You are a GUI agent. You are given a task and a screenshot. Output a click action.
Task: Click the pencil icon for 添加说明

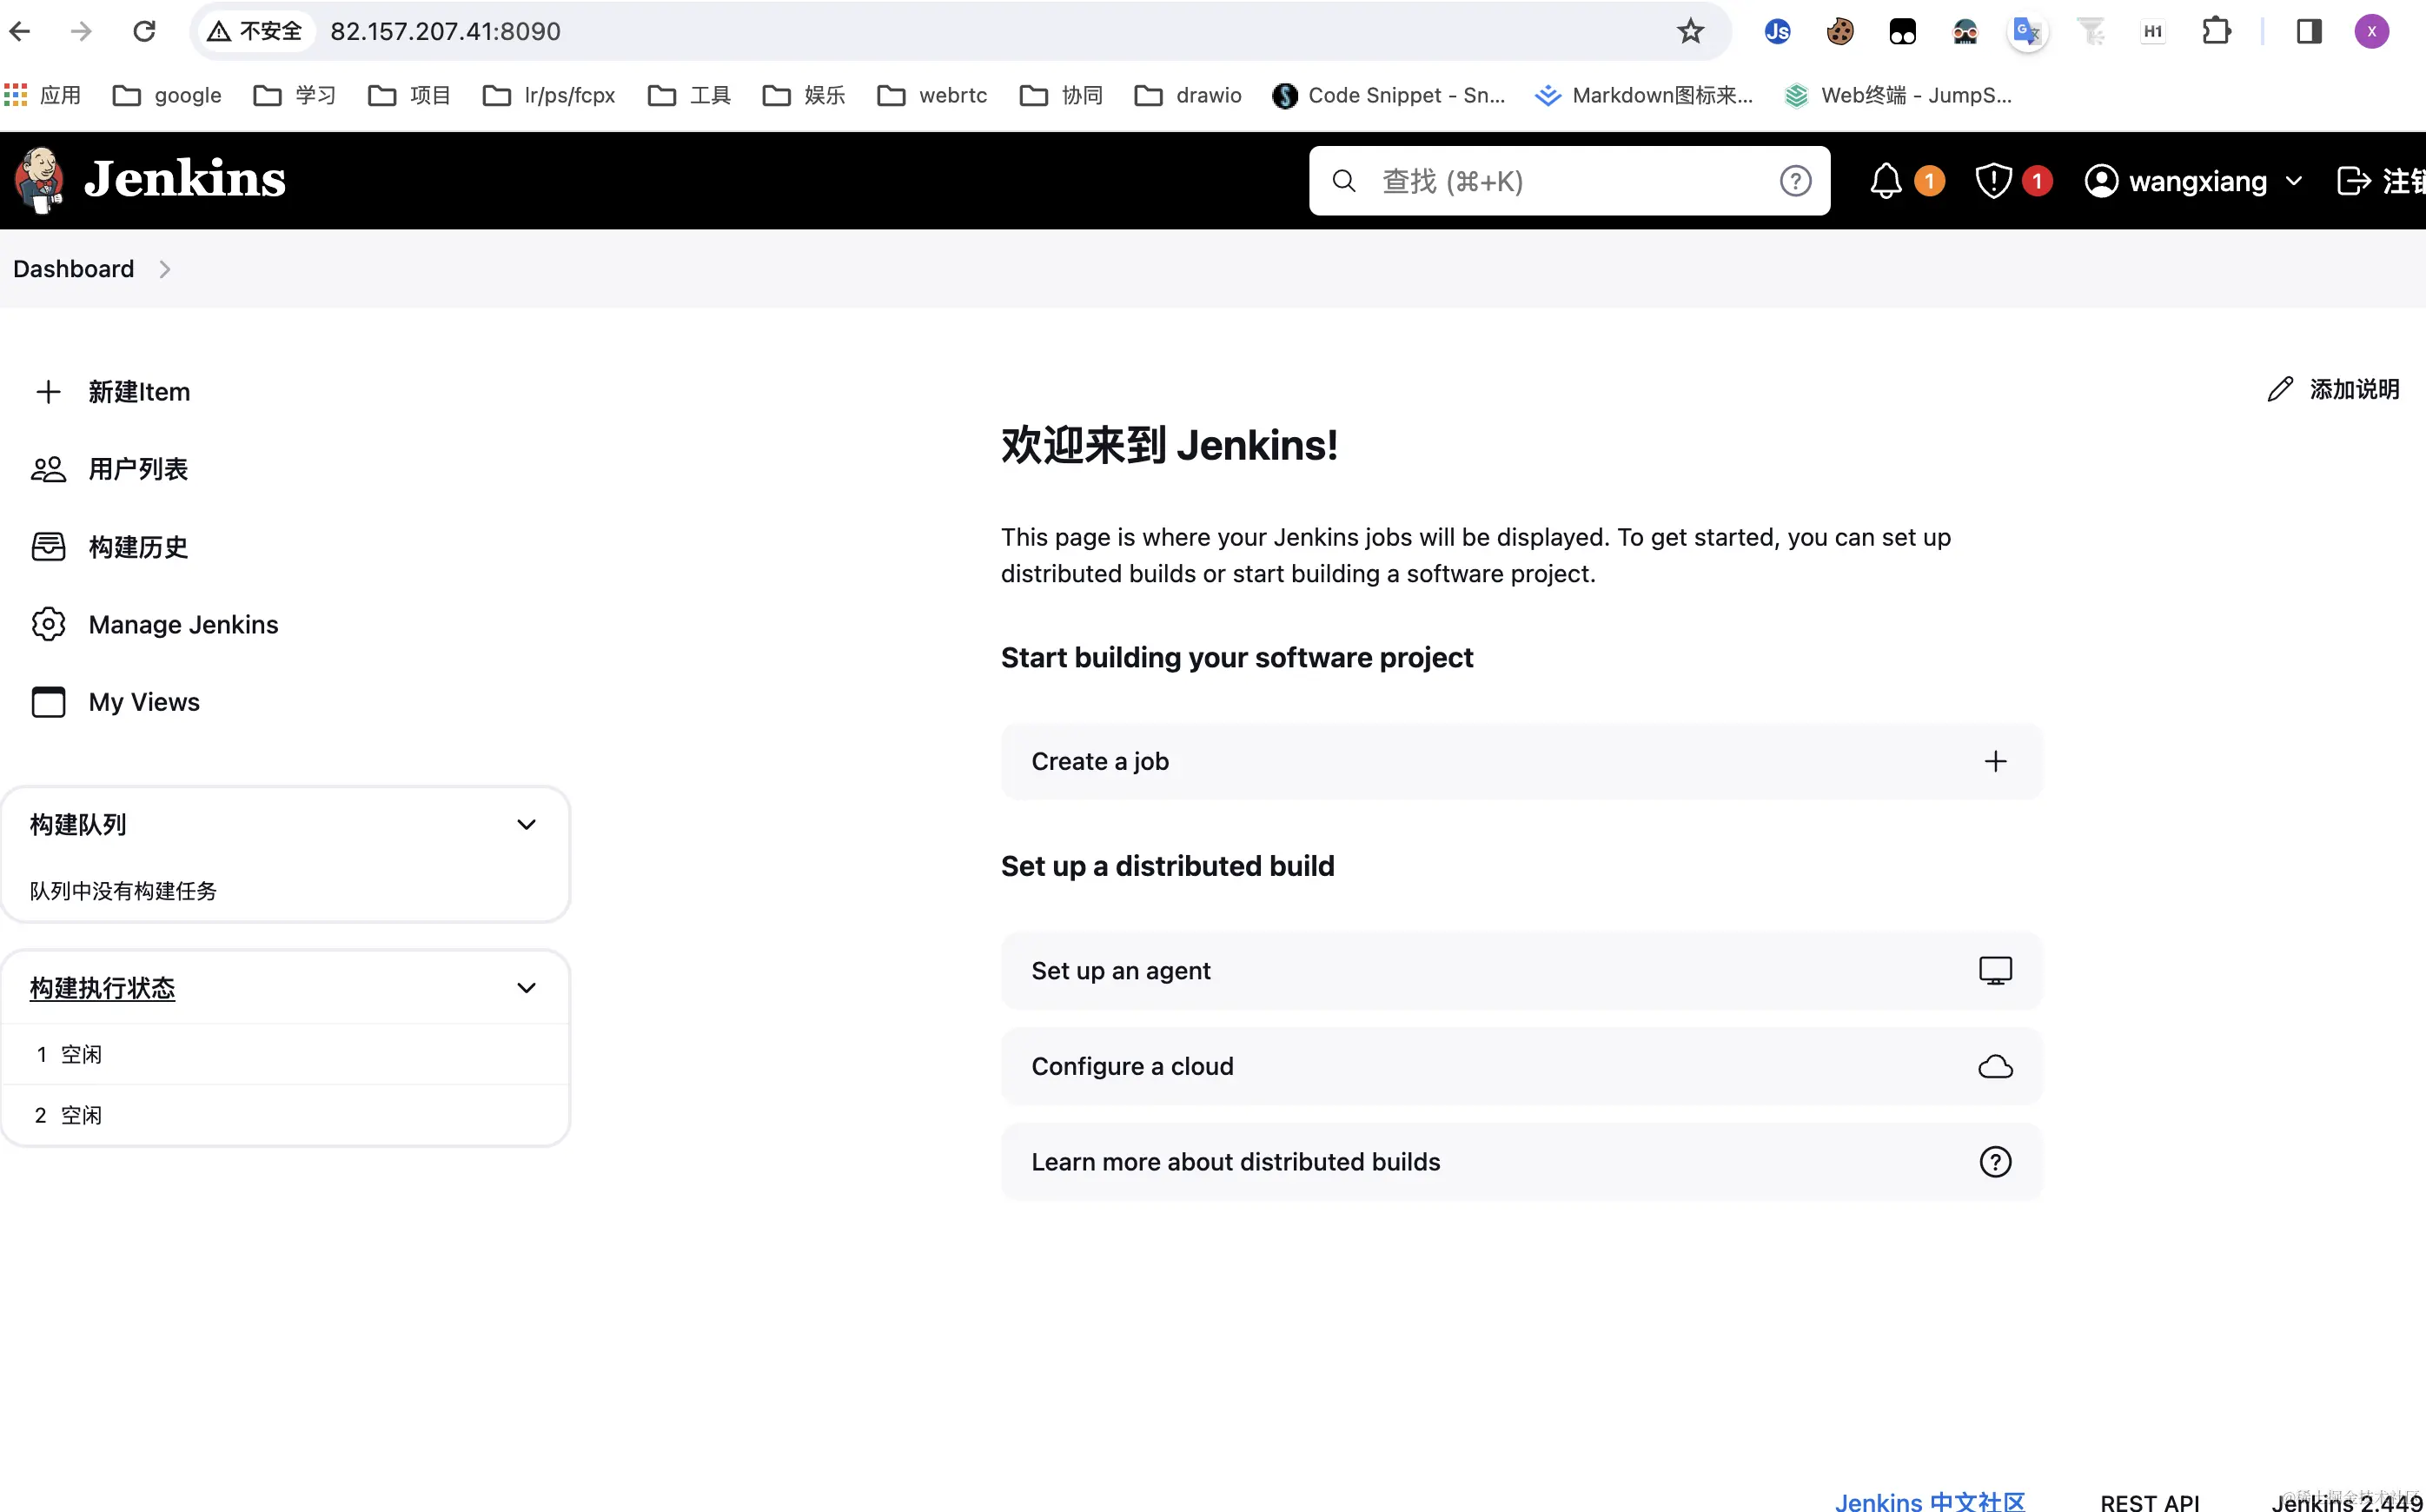coord(2280,389)
